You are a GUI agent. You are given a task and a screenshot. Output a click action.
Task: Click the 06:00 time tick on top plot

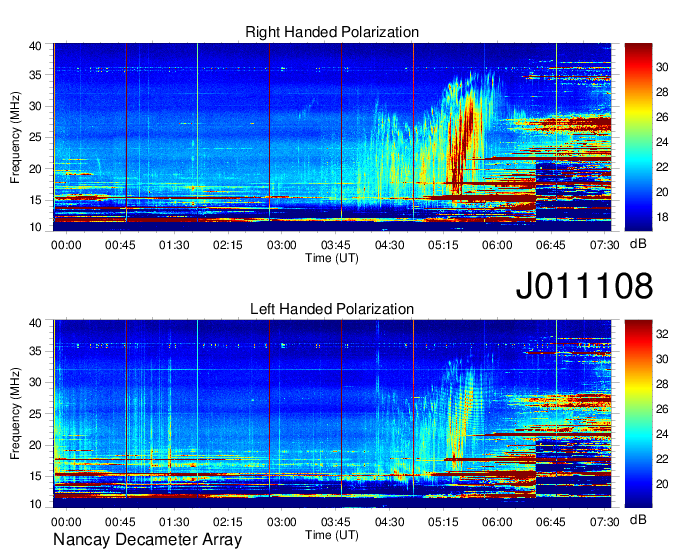click(497, 245)
